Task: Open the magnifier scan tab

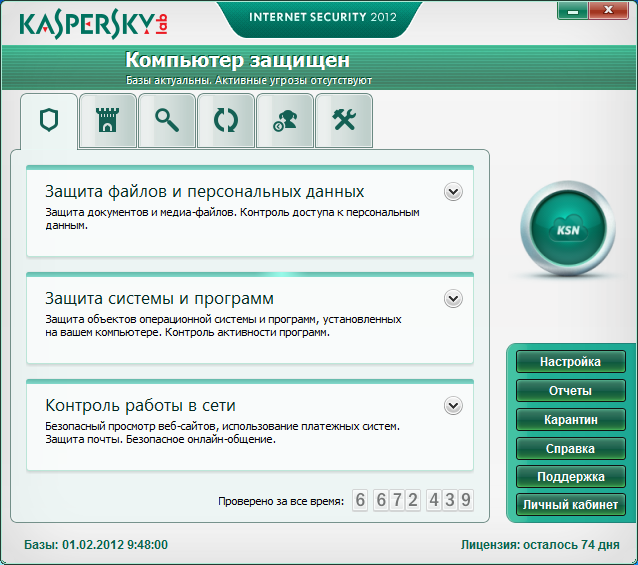Action: tap(167, 120)
